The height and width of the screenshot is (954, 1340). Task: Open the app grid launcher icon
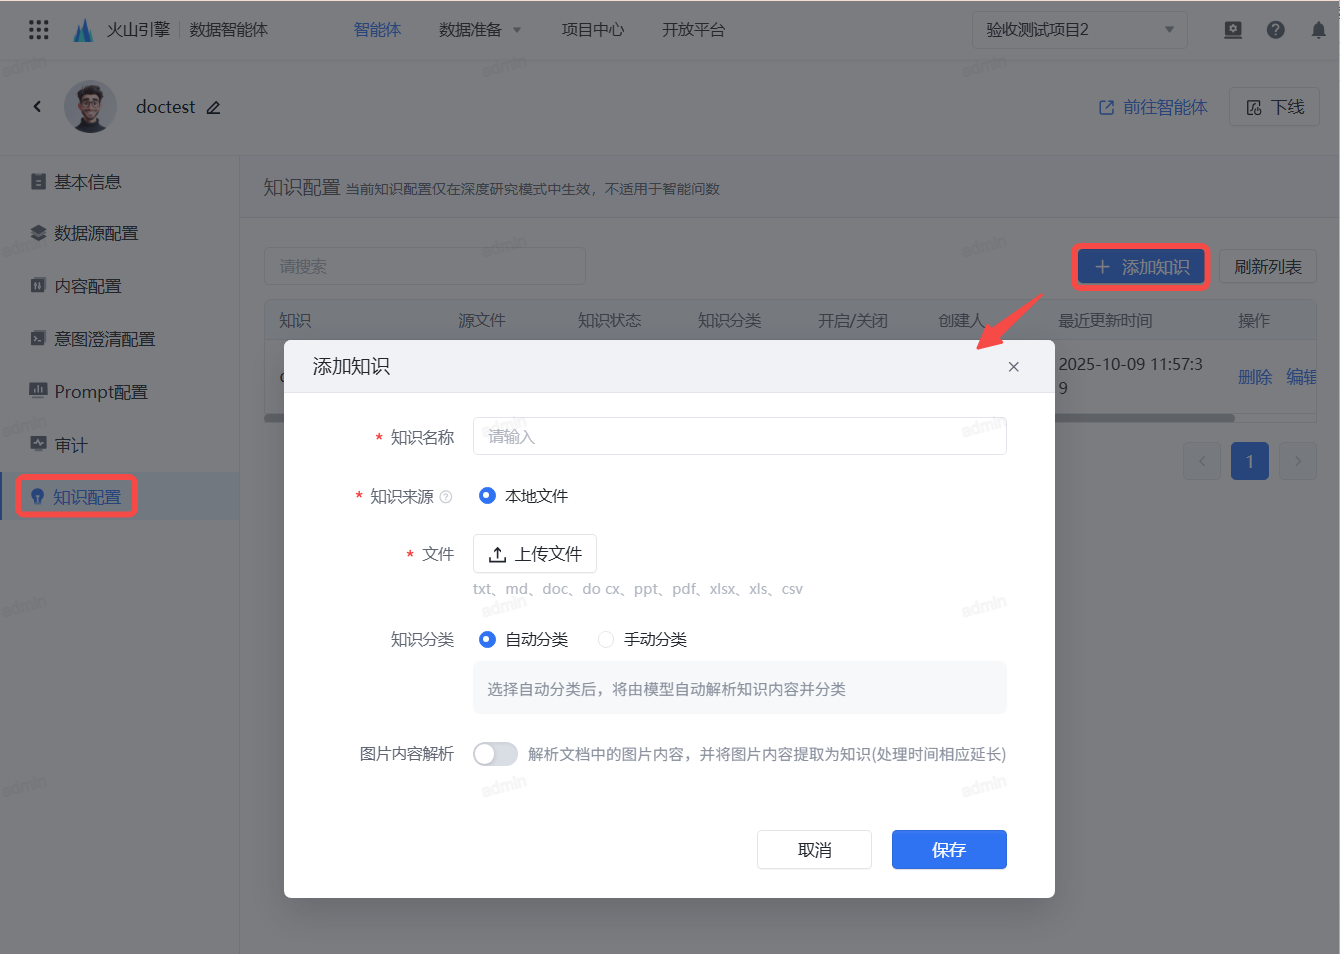[x=39, y=30]
